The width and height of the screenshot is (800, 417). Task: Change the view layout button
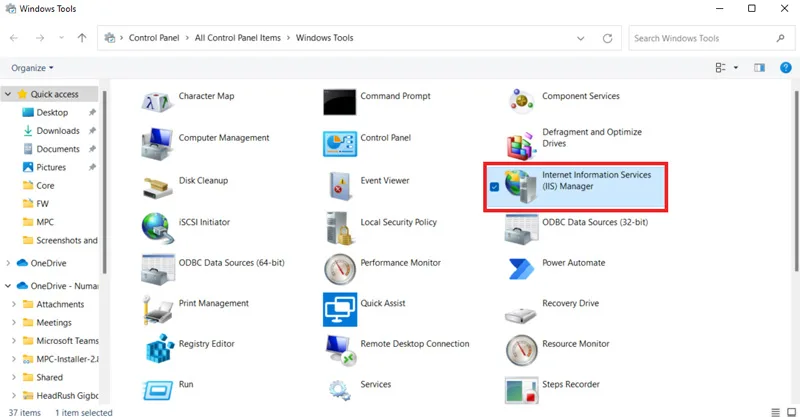[x=720, y=67]
